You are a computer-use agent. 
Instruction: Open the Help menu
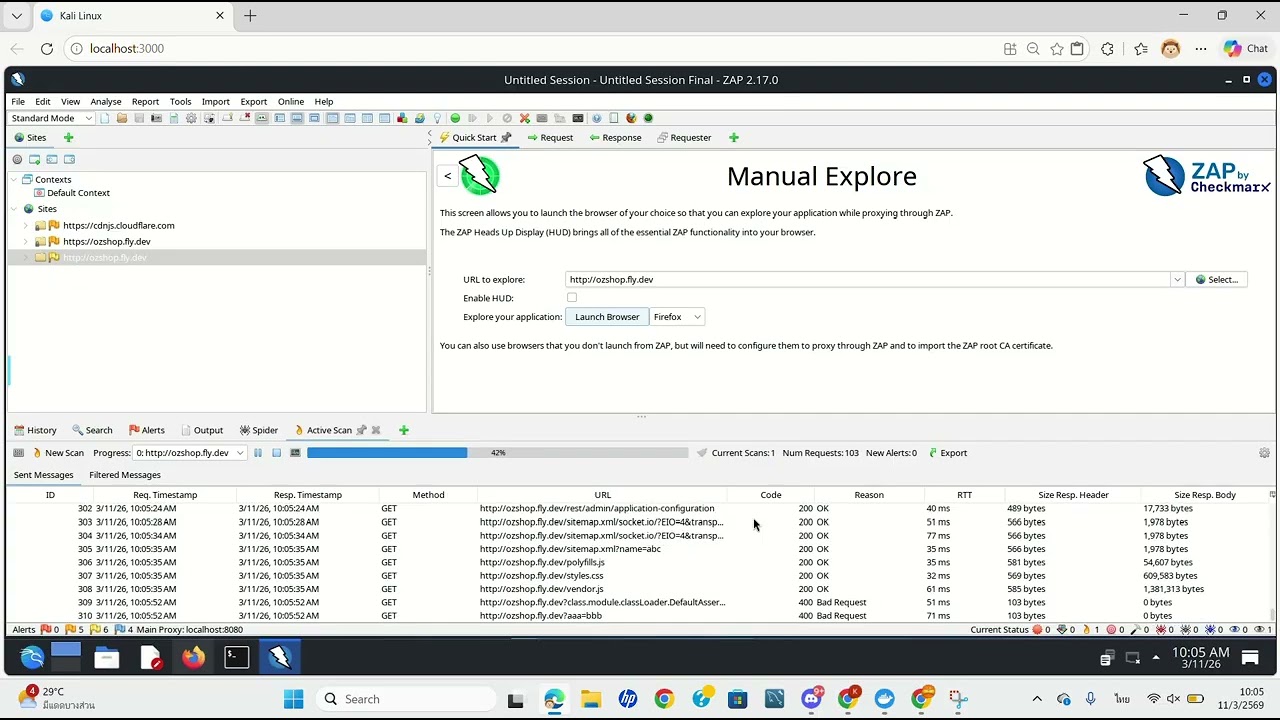coord(324,102)
